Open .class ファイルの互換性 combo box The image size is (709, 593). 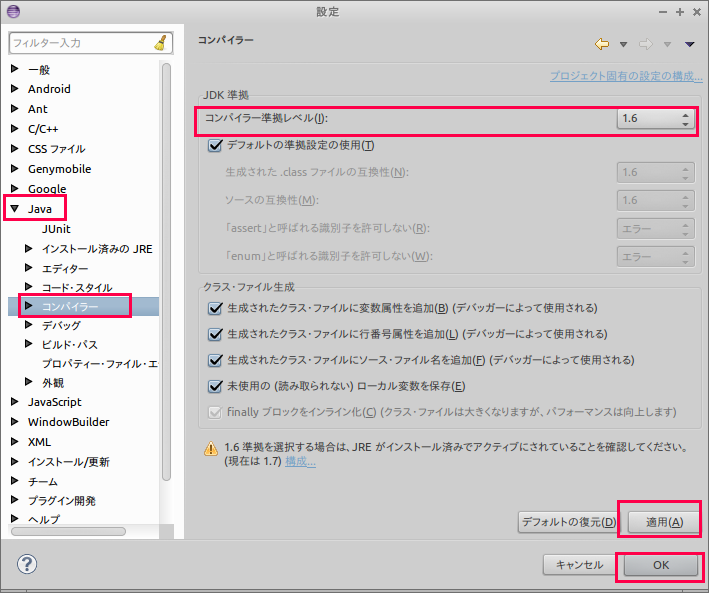pyautogui.click(x=656, y=172)
